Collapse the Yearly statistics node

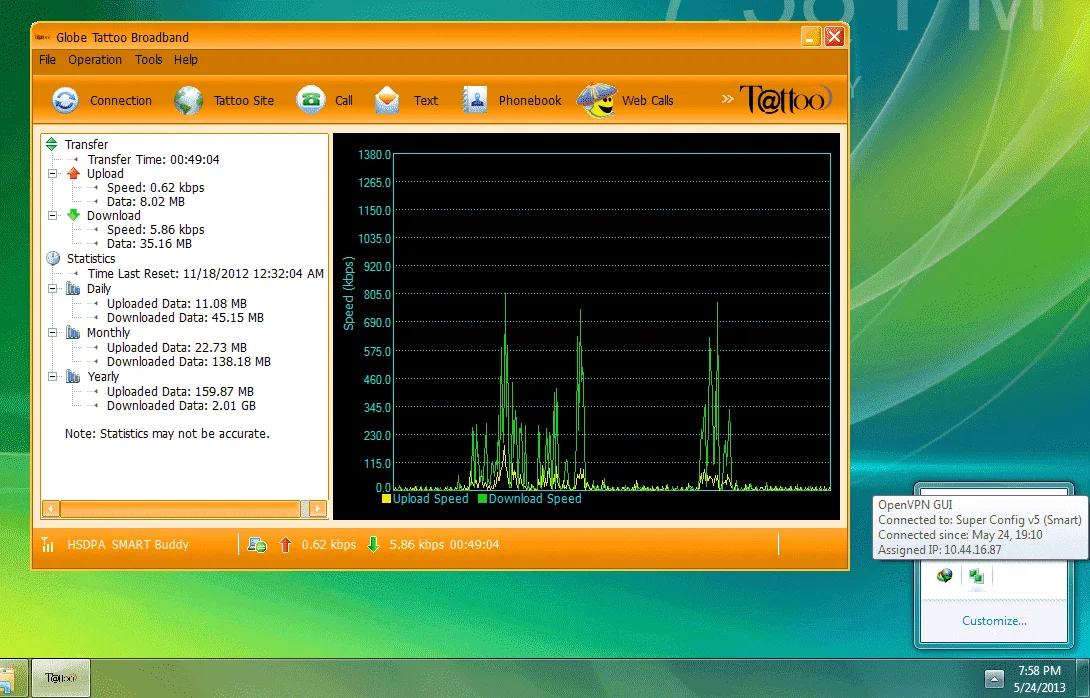52,377
